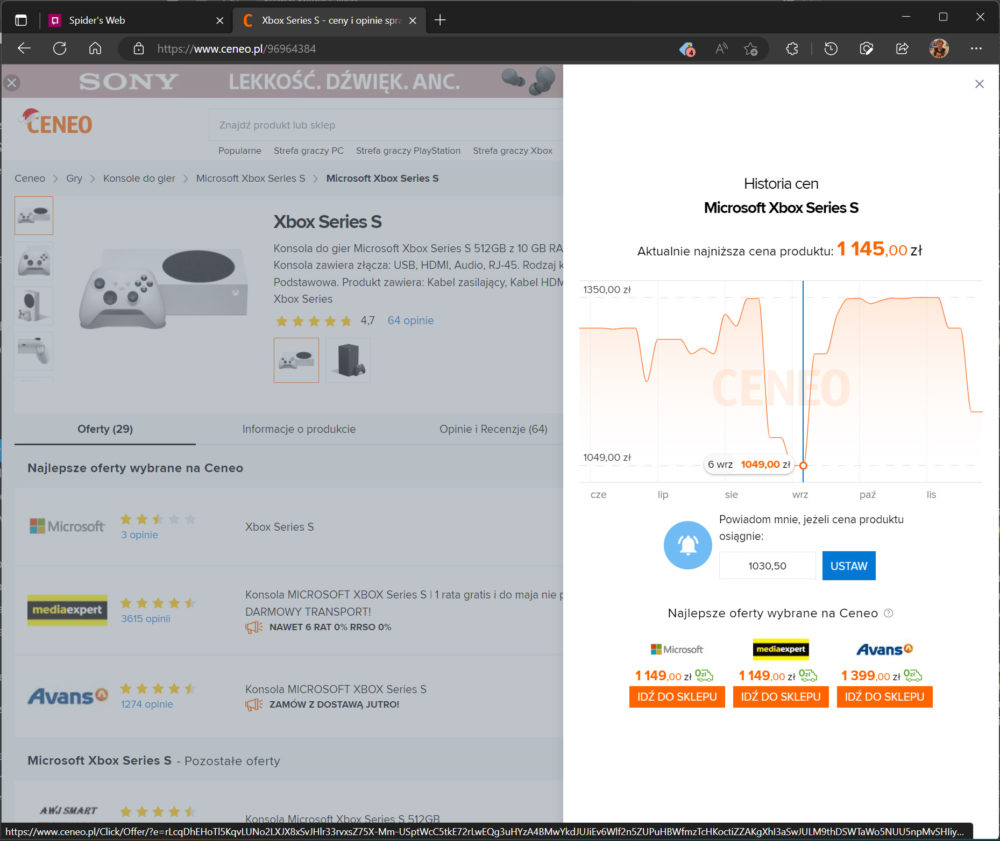The image size is (1000, 841).
Task: Go back using the browser back arrow
Action: (x=24, y=48)
